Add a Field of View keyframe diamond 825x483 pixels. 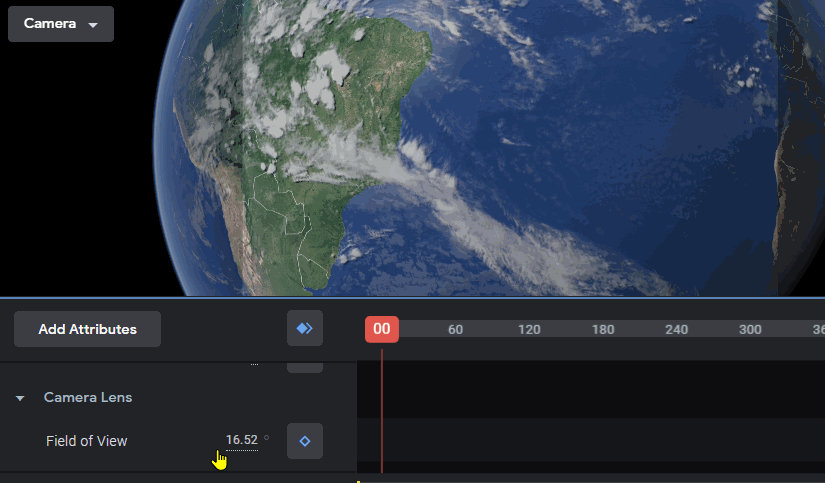[x=305, y=441]
